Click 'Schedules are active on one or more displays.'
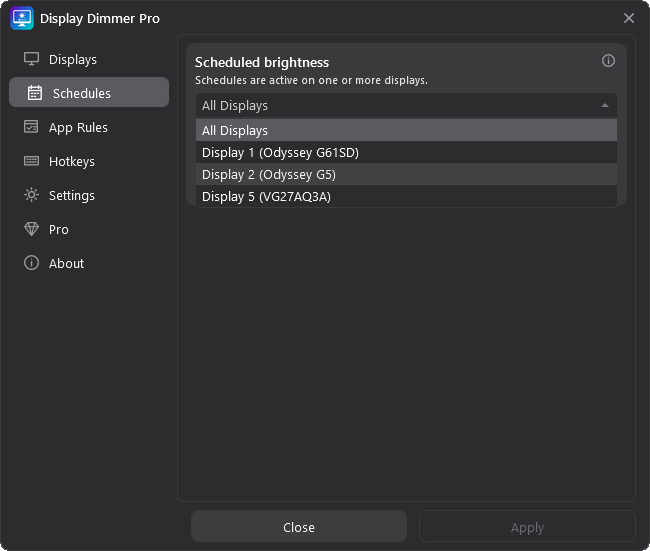Screen dimensions: 650x551 (x=311, y=80)
